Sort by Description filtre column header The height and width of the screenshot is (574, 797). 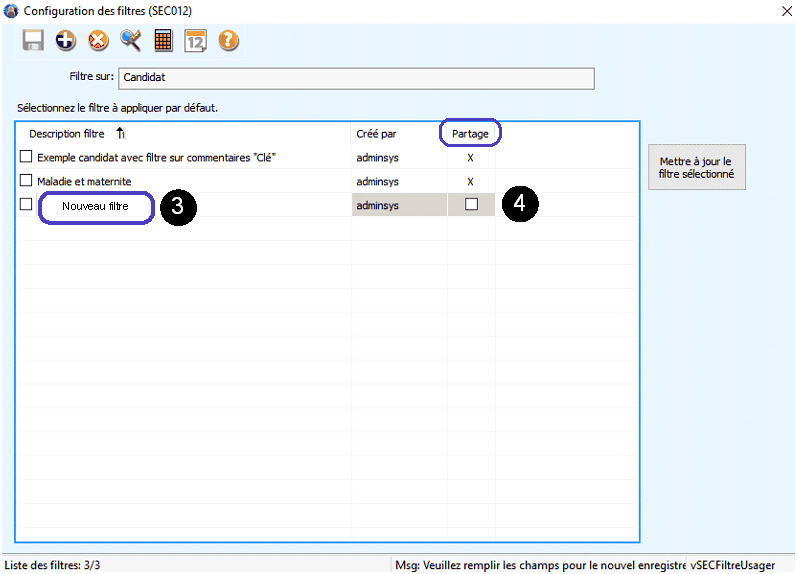tap(67, 133)
